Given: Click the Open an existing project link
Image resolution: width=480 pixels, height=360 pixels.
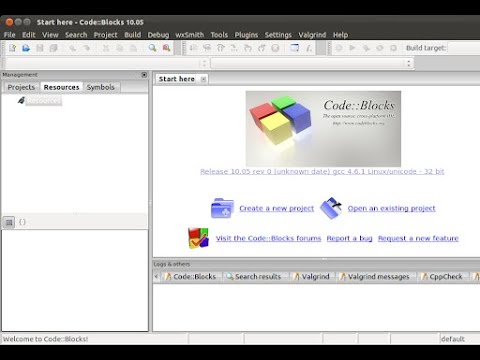Looking at the screenshot, I should pos(392,208).
